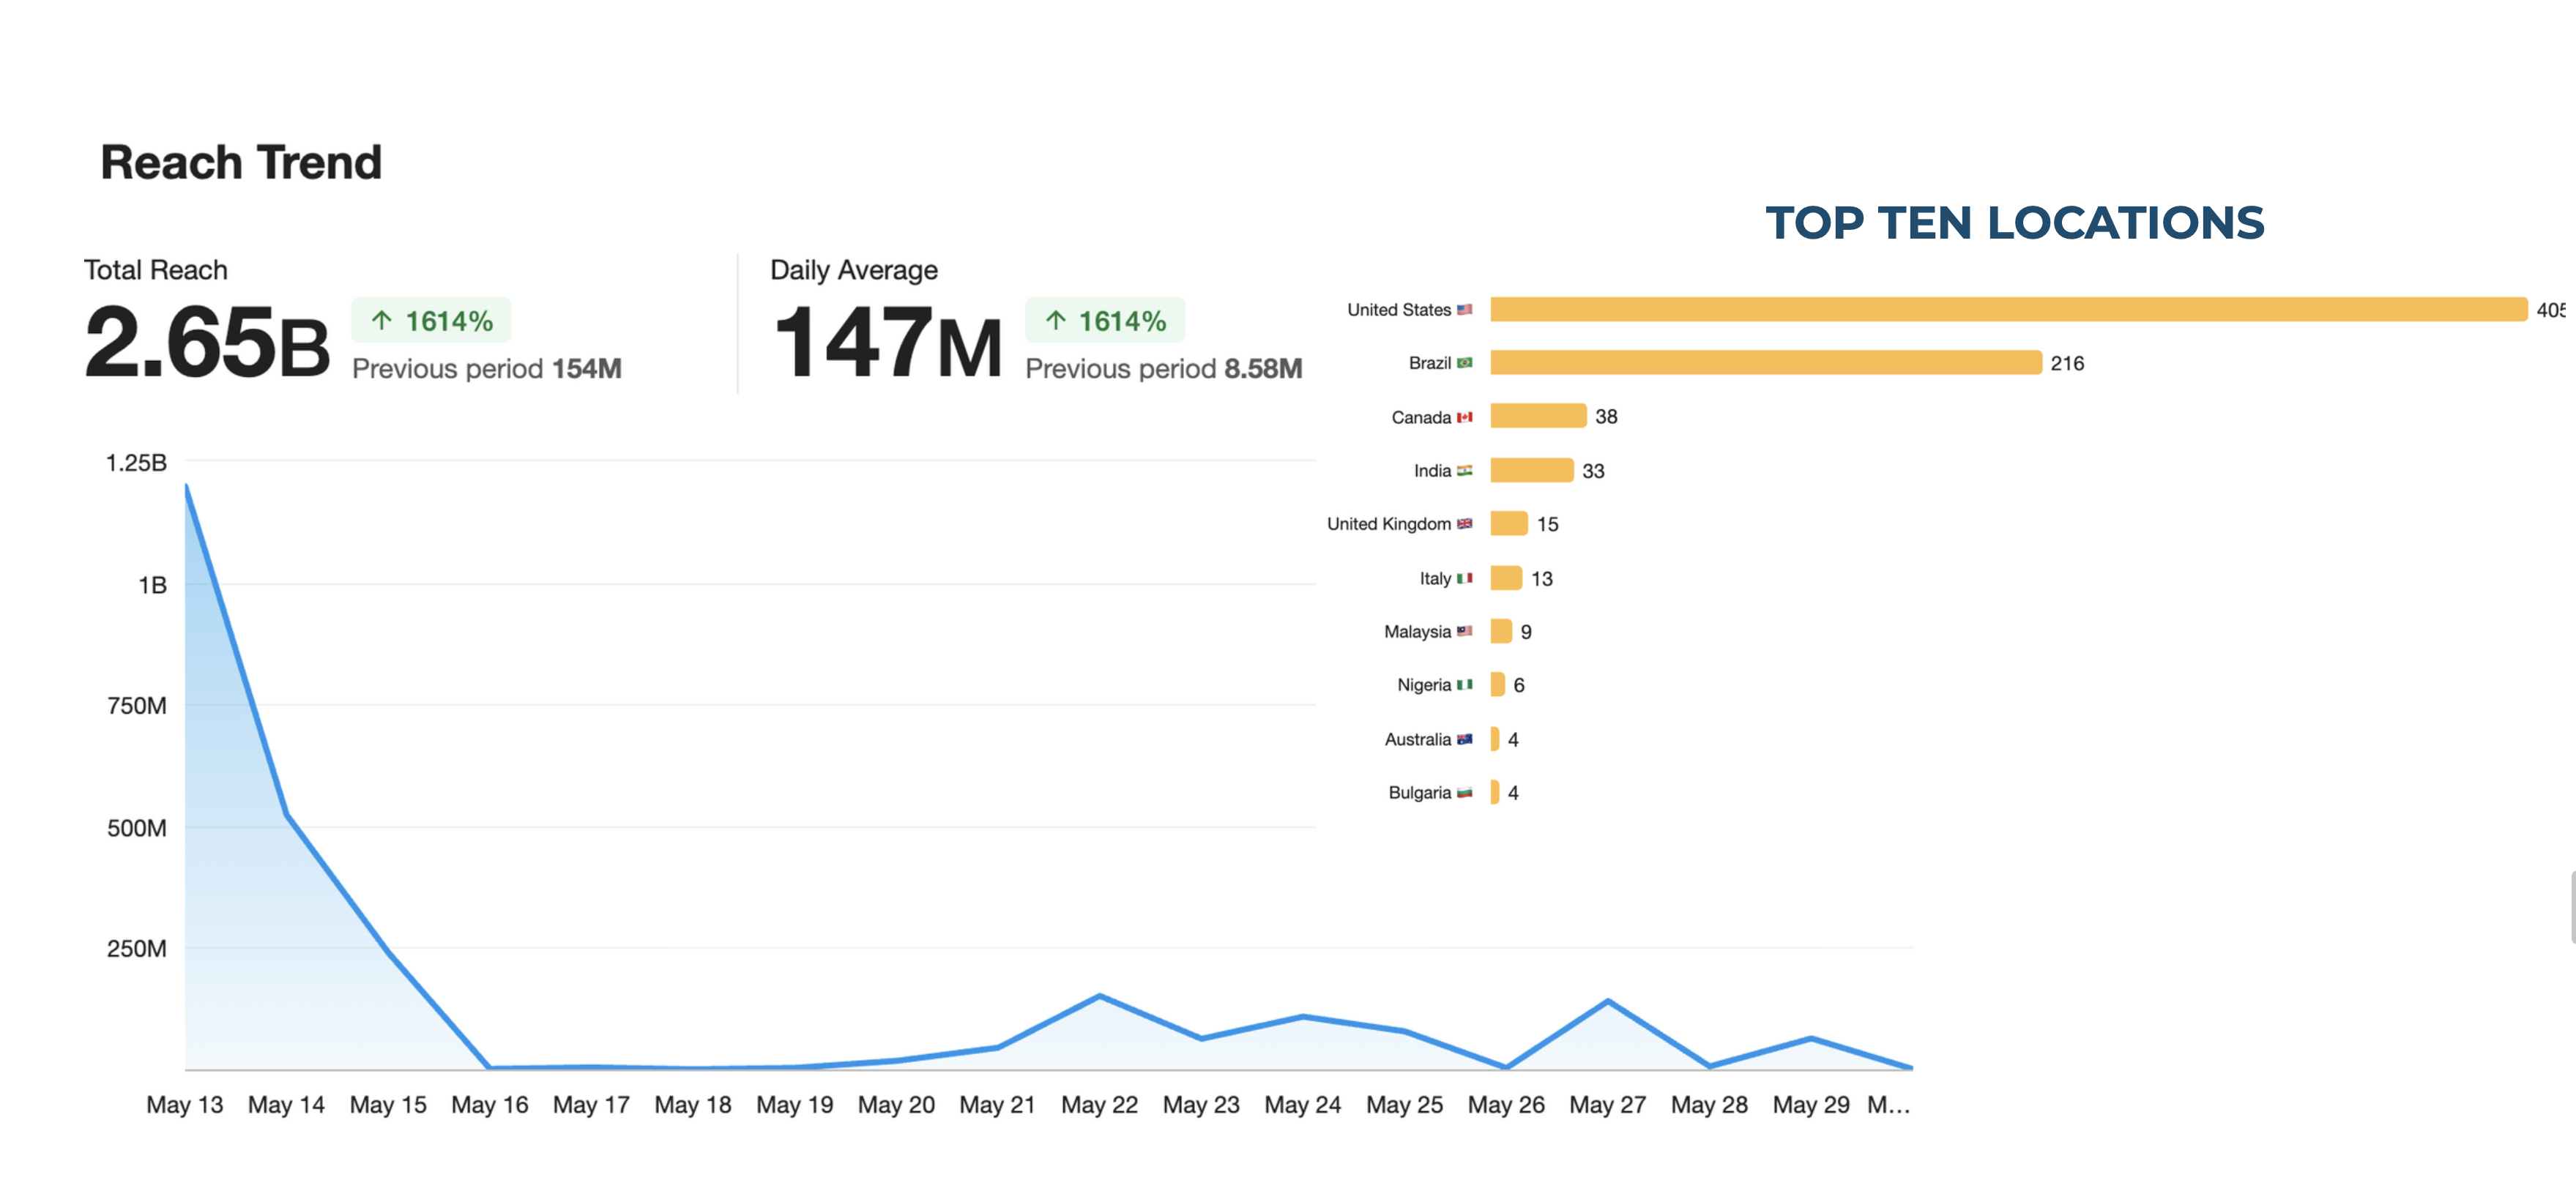Select the United States bar
This screenshot has height=1202, width=2576.
(2008, 309)
